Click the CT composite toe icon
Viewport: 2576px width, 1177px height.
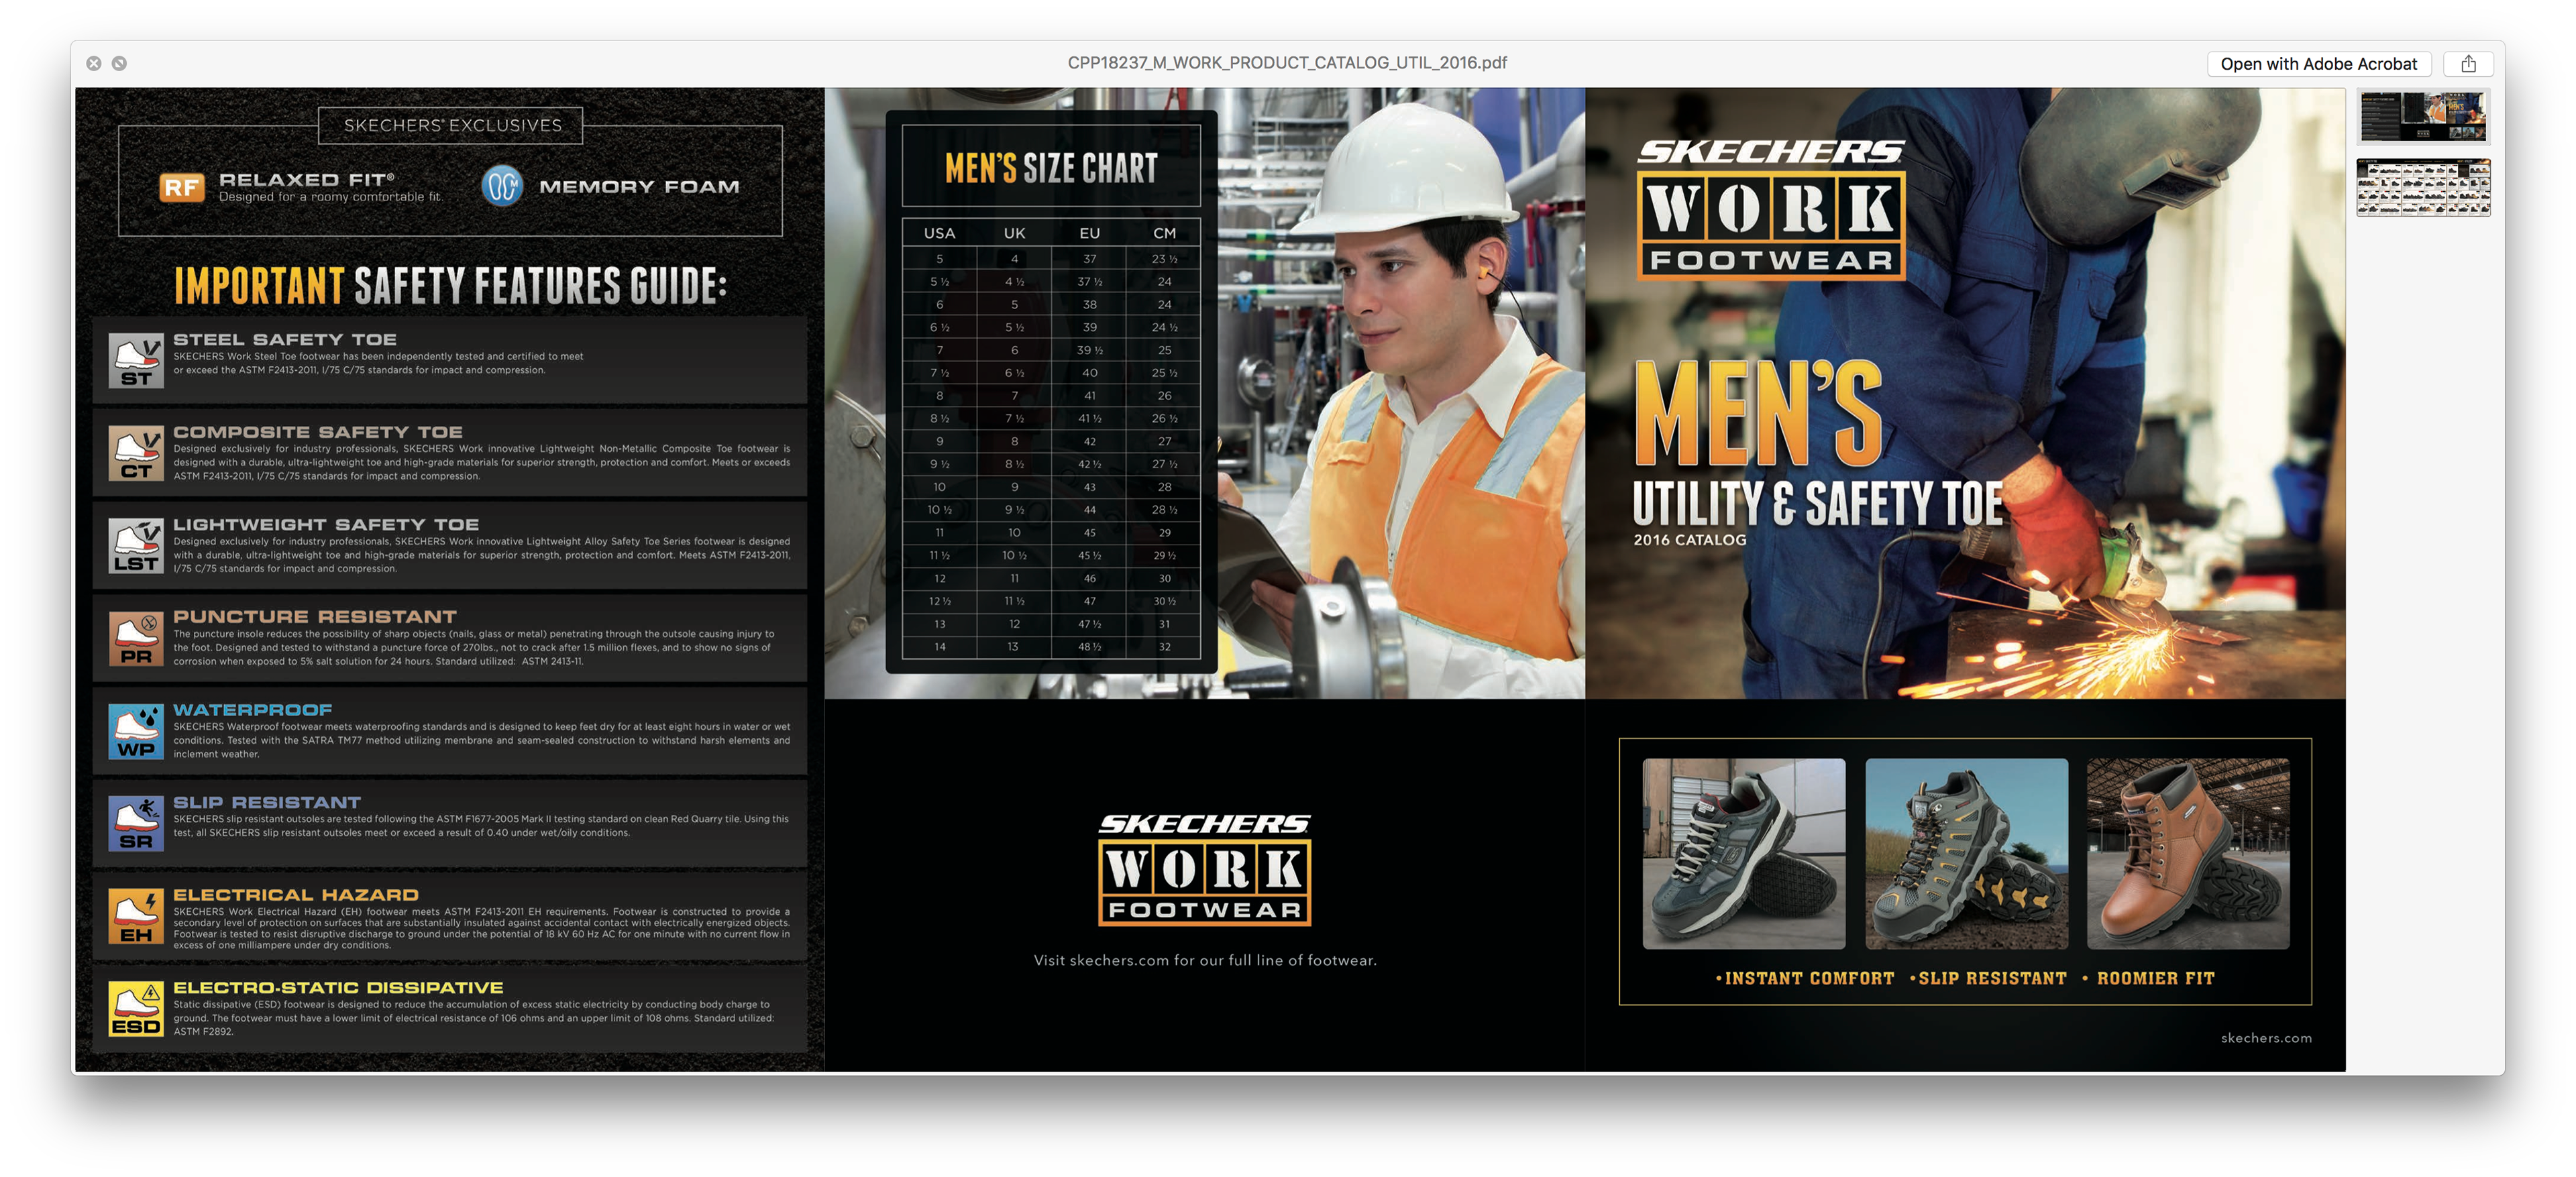pos(136,454)
